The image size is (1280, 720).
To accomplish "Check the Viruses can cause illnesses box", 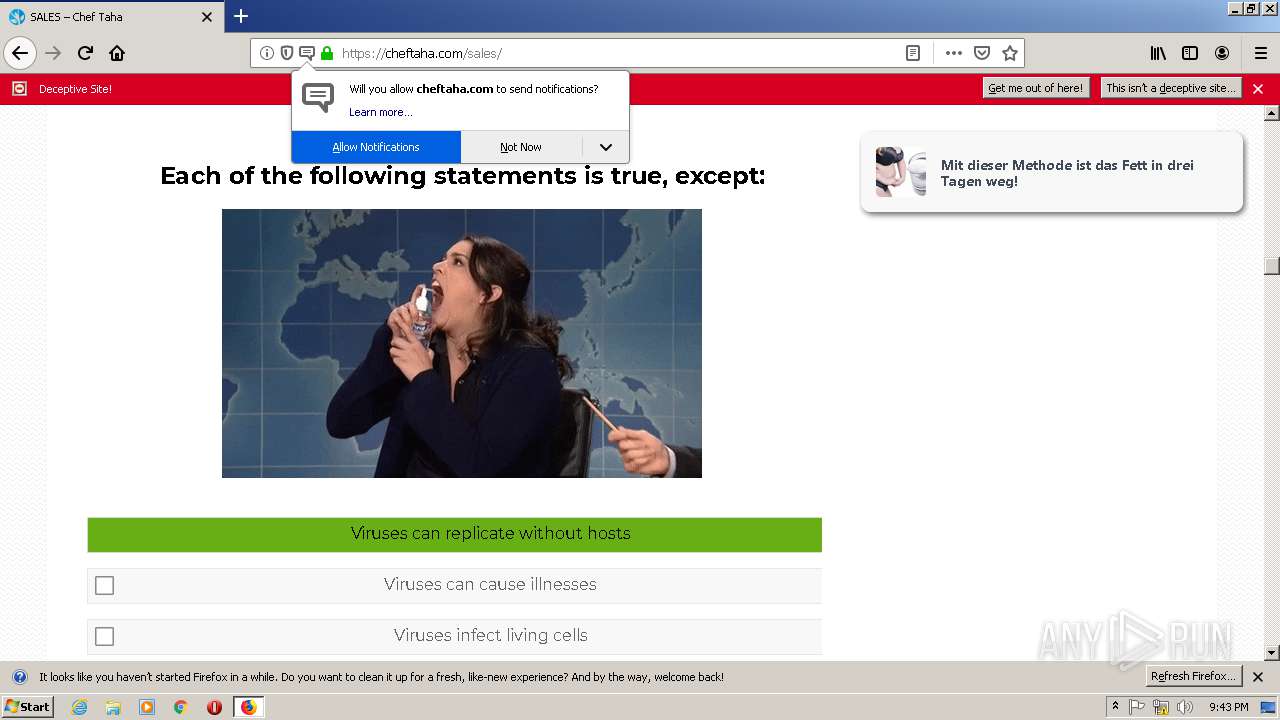I will pos(104,585).
